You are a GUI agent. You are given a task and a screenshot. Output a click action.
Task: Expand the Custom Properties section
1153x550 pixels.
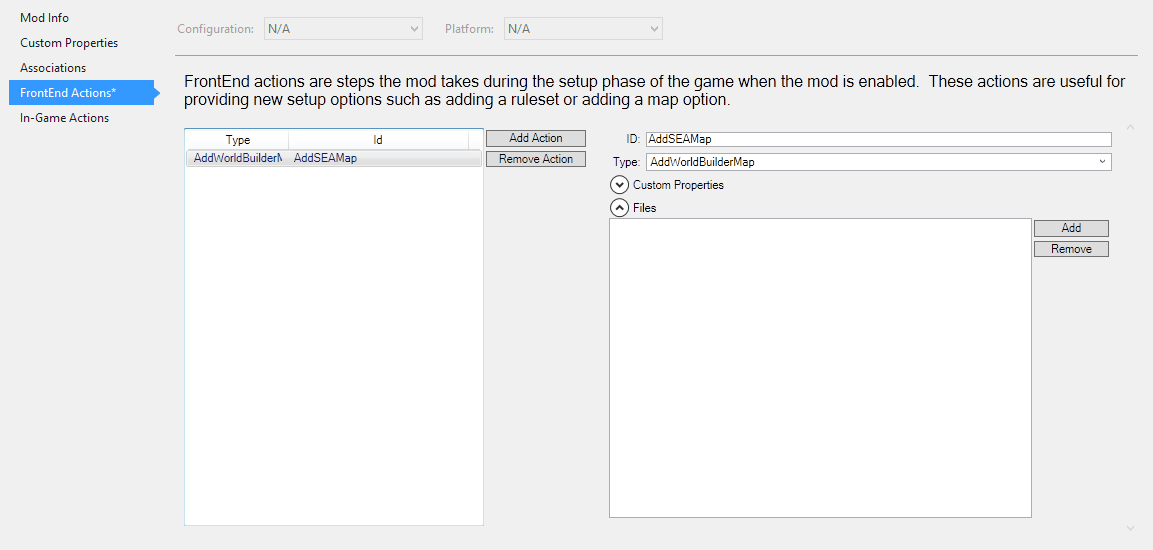[620, 185]
